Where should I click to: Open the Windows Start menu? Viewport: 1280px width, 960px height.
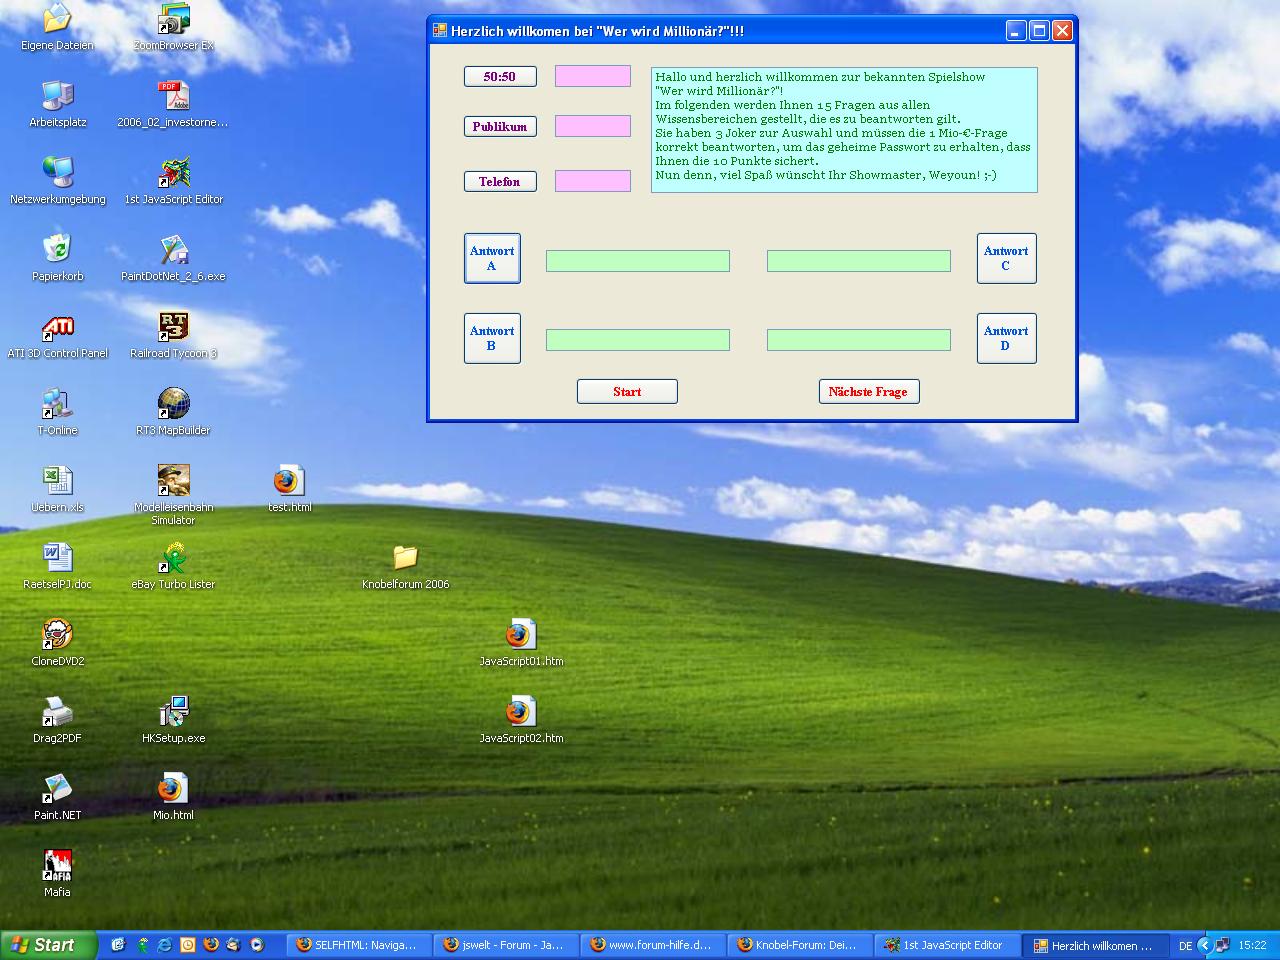click(48, 945)
